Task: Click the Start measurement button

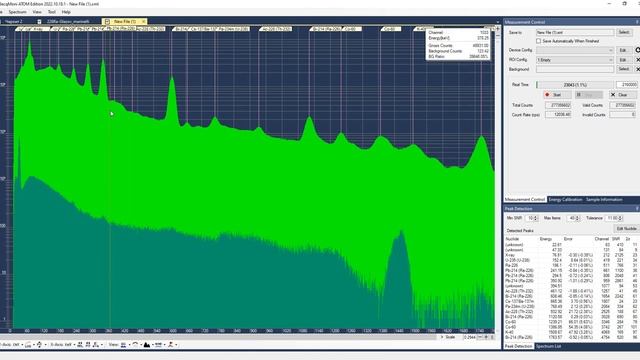Action: (x=557, y=95)
